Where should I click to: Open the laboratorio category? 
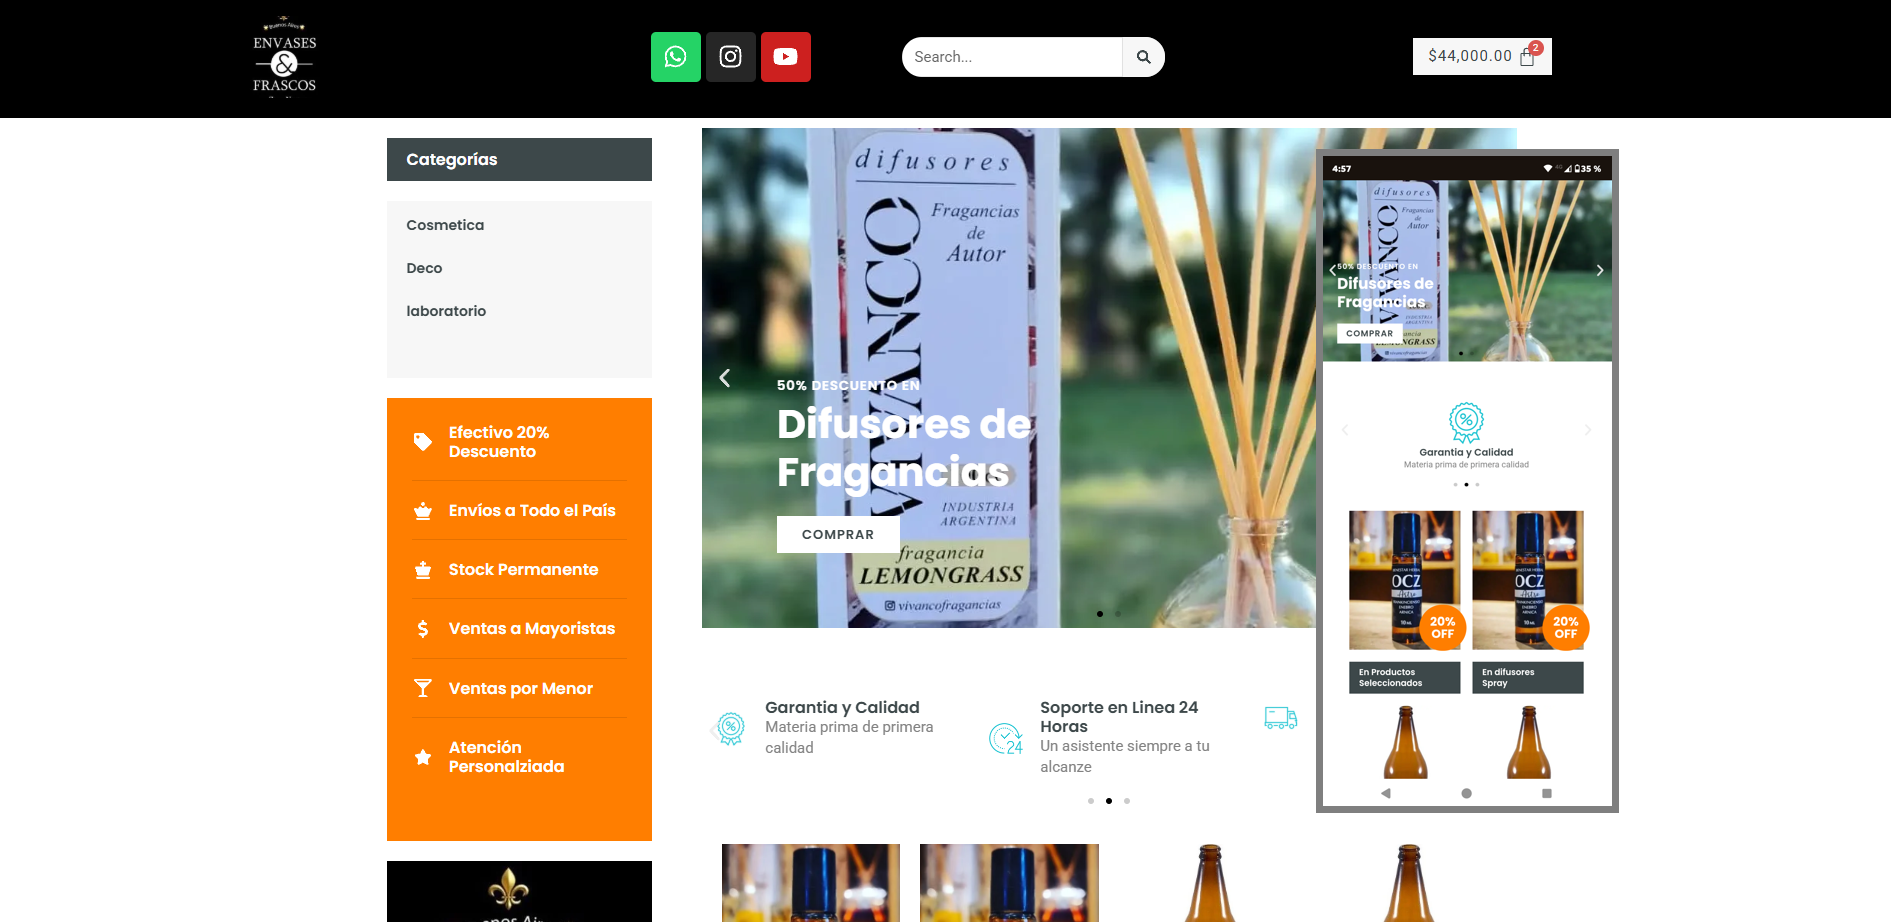tap(446, 311)
